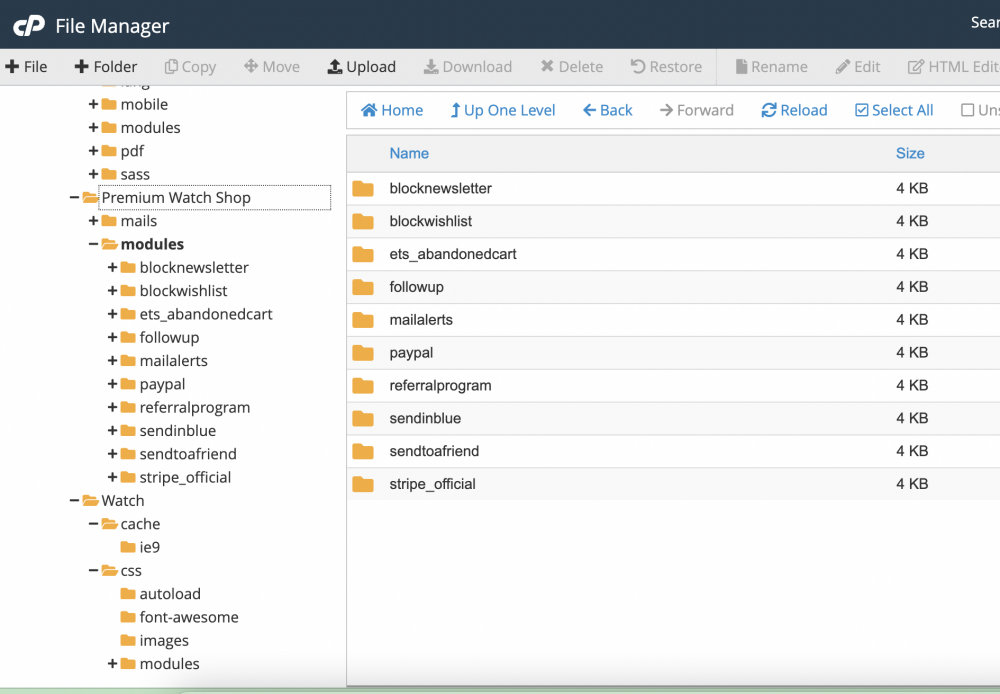Click the Move toolbar icon
Image resolution: width=1000 pixels, height=694 pixels.
pos(271,66)
